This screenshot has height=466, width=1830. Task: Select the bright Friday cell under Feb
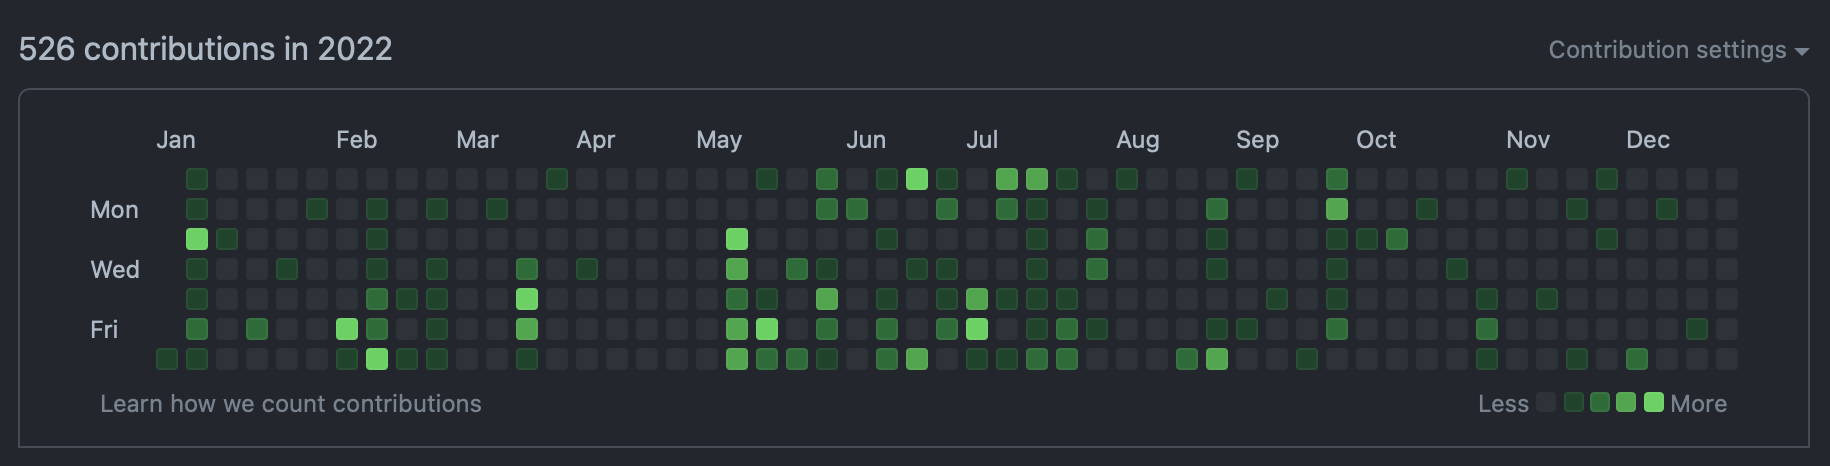pyautogui.click(x=347, y=329)
